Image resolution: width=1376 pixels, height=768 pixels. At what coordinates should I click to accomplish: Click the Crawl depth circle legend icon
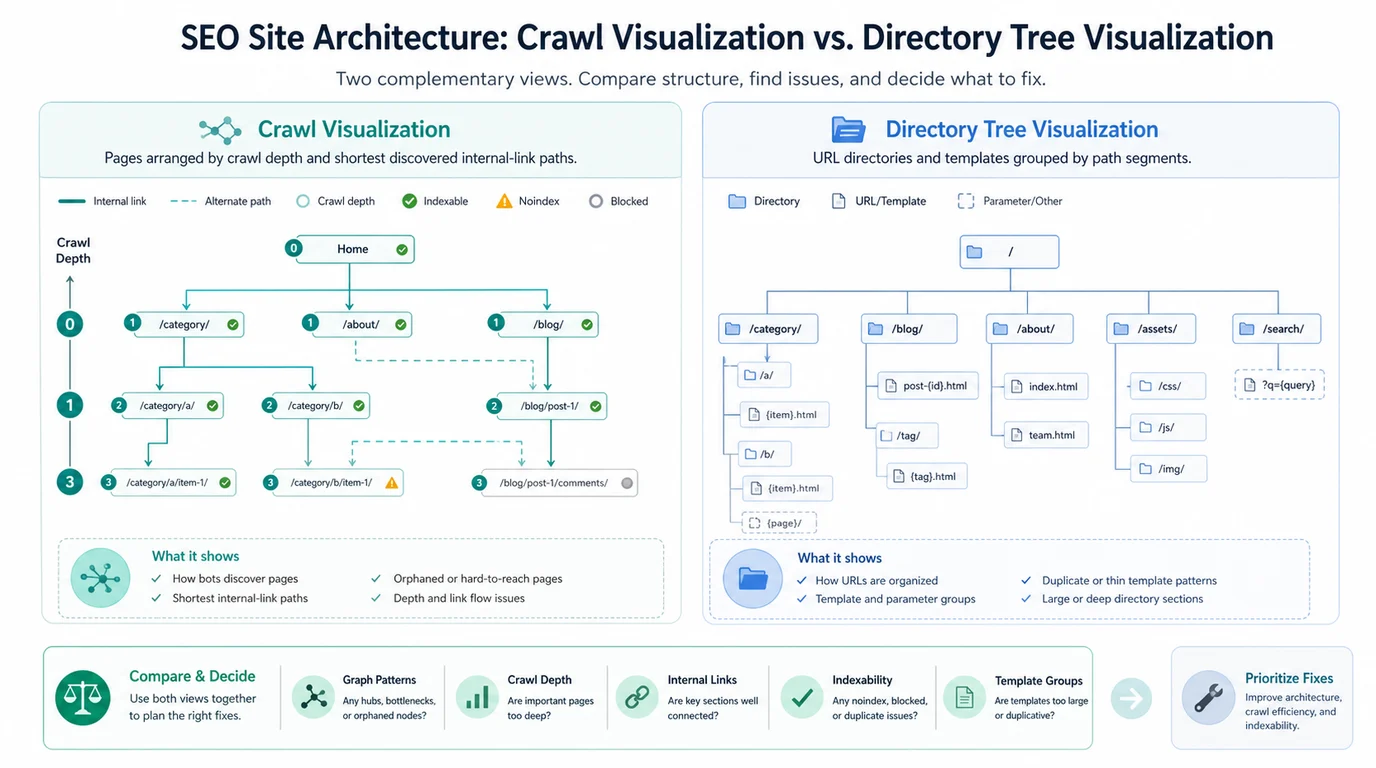[x=303, y=201]
